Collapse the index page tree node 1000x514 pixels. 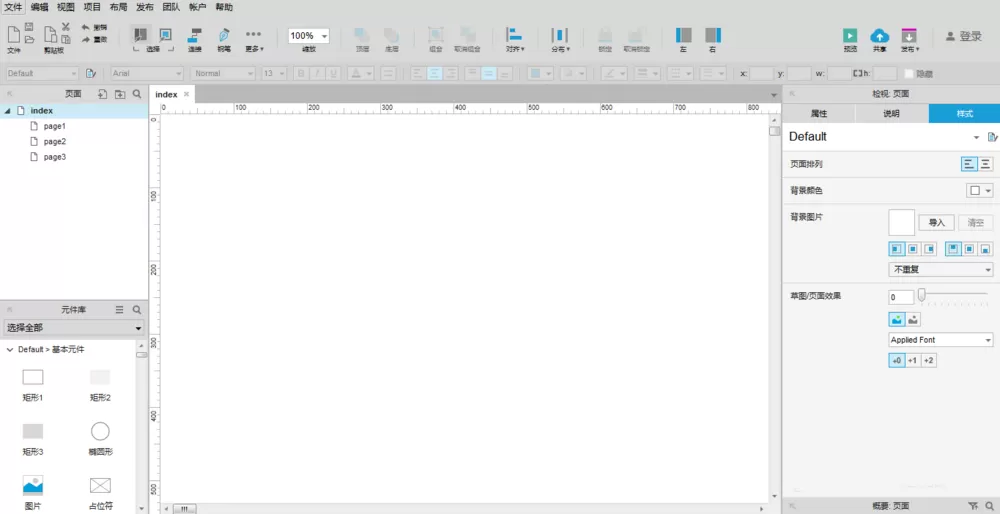(x=7, y=111)
